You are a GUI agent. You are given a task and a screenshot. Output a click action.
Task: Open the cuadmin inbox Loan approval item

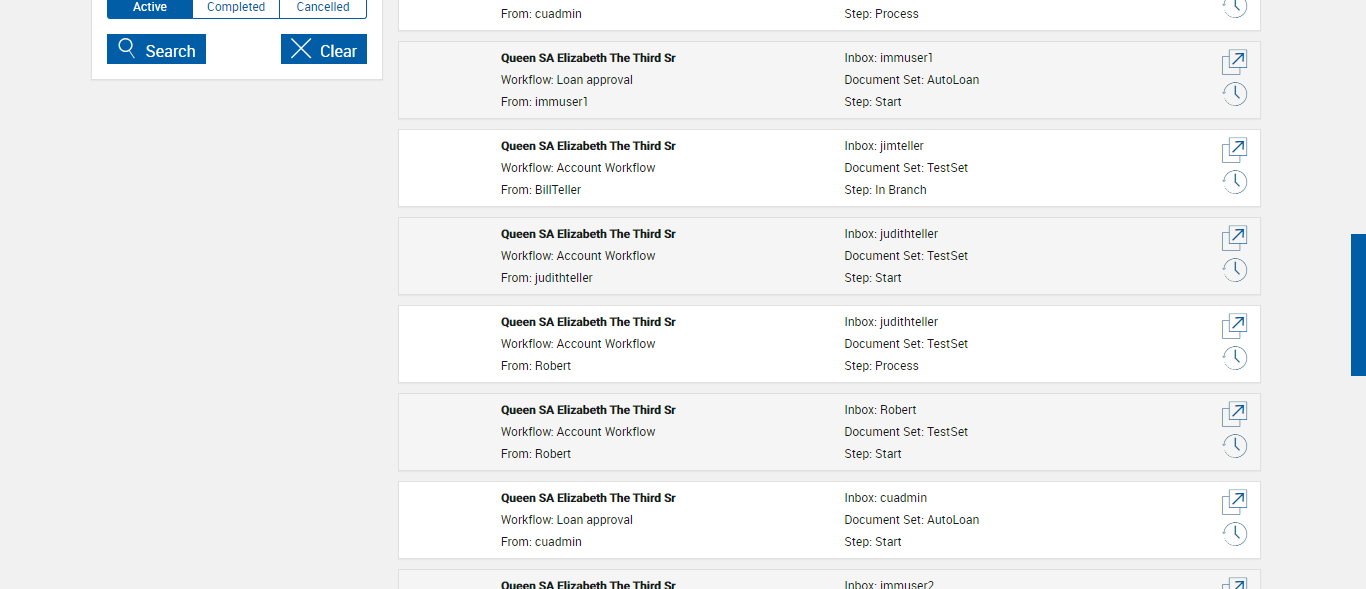click(1235, 502)
